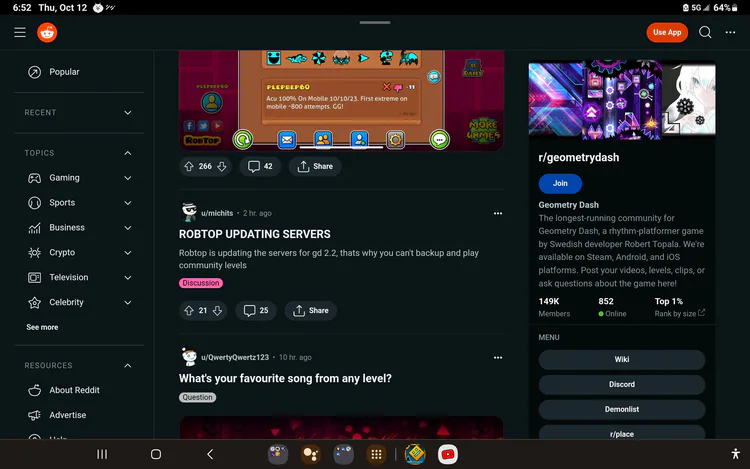Open more options for u/michits post
This screenshot has height=469, width=750.
coord(498,213)
